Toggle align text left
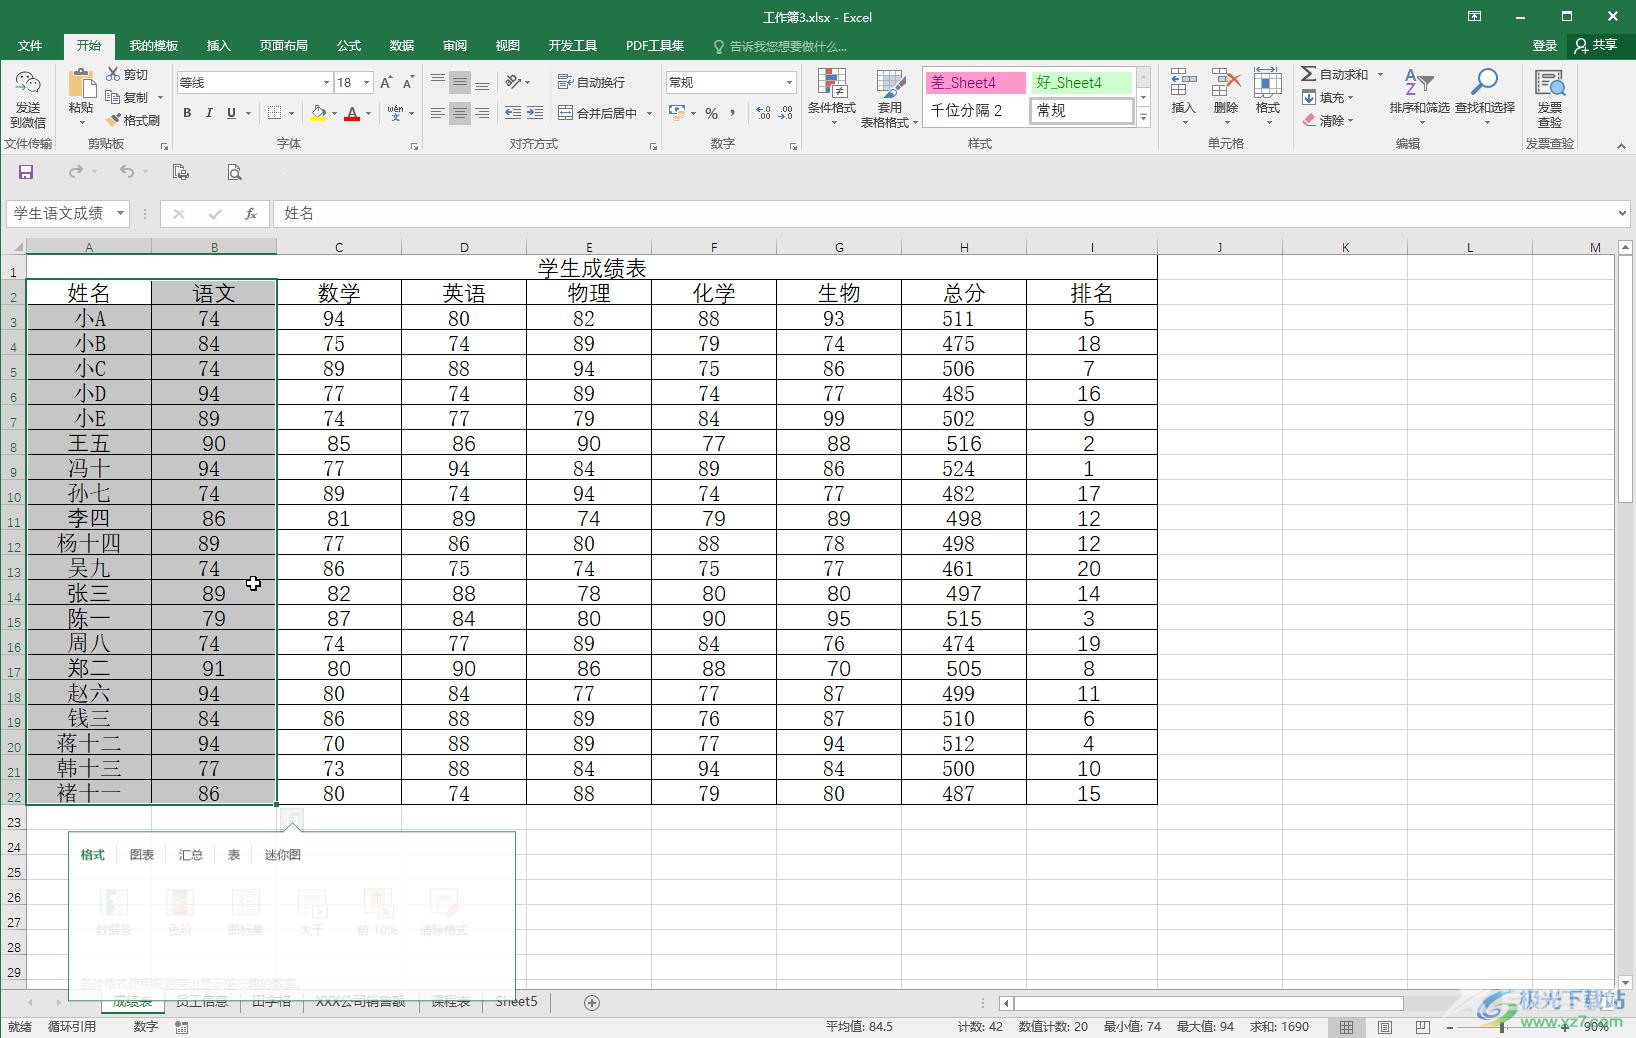 [x=438, y=113]
